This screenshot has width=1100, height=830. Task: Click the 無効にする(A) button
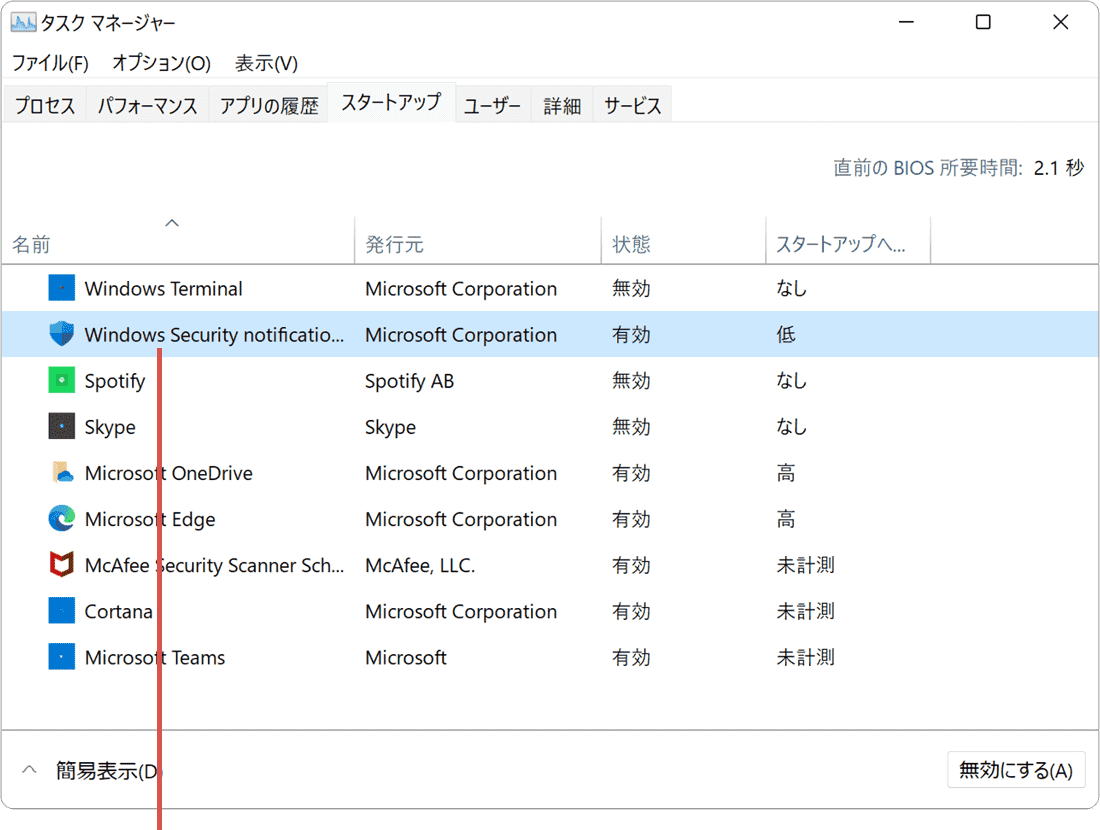[x=1016, y=770]
